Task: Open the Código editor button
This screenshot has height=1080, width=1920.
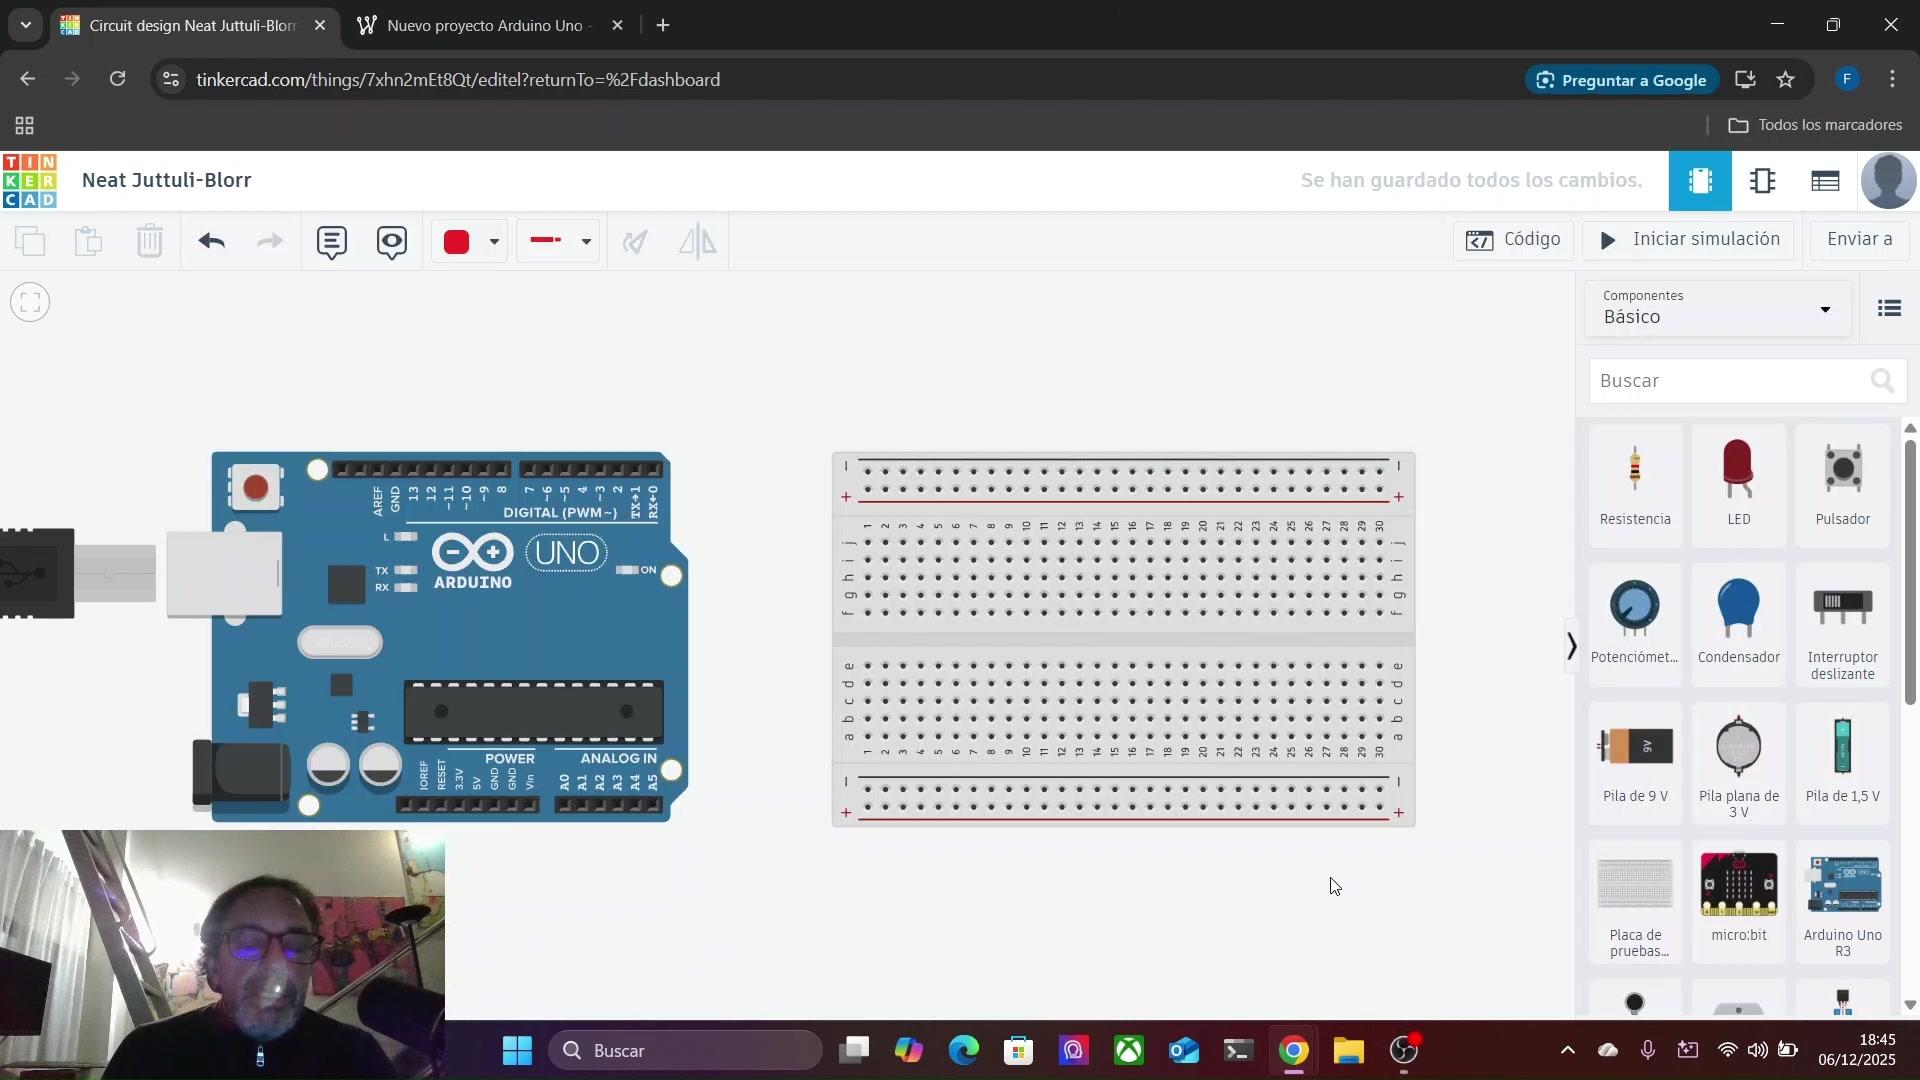Action: 1513,240
